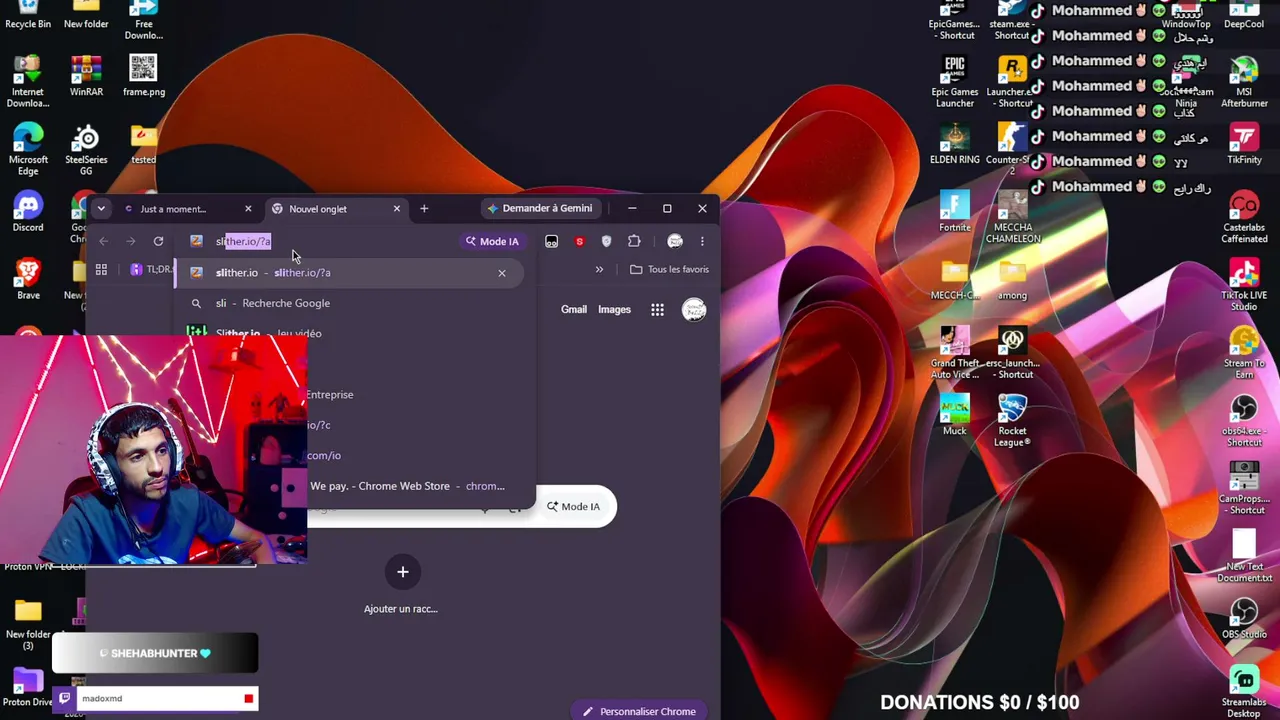Click the shield extension icon in Chrome
This screenshot has width=1280, height=720.
click(606, 241)
